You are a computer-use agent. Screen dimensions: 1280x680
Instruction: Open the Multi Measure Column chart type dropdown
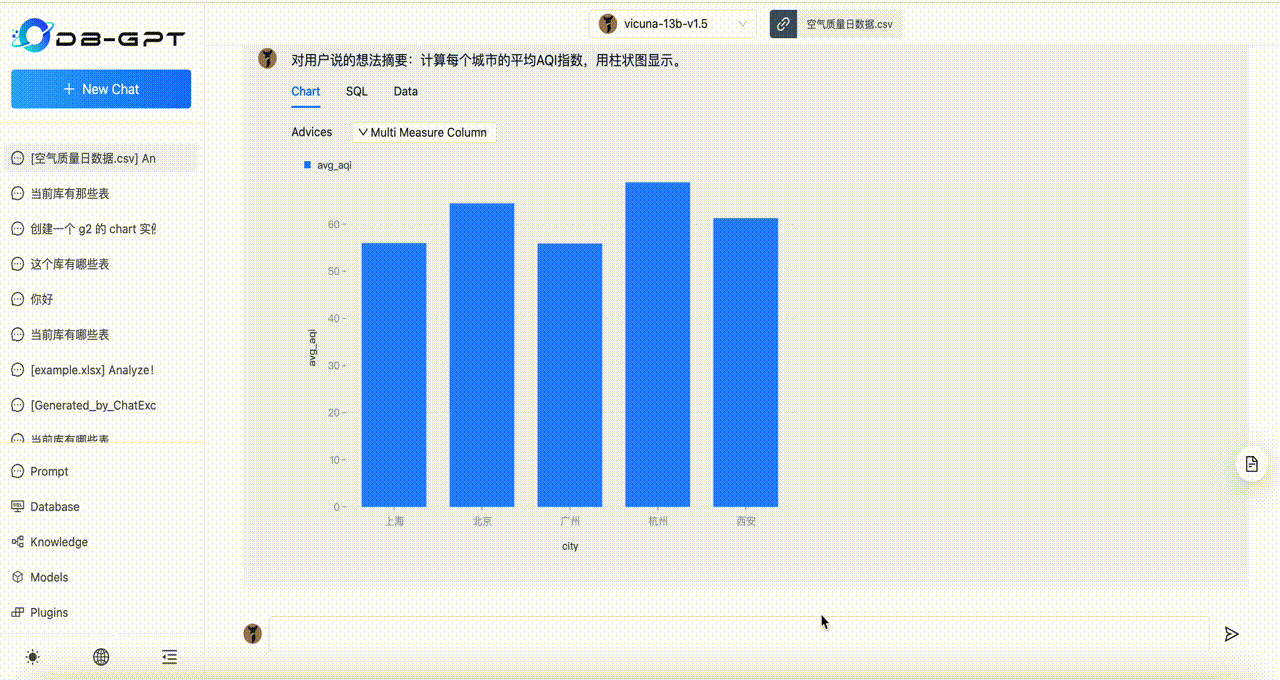pyautogui.click(x=423, y=131)
